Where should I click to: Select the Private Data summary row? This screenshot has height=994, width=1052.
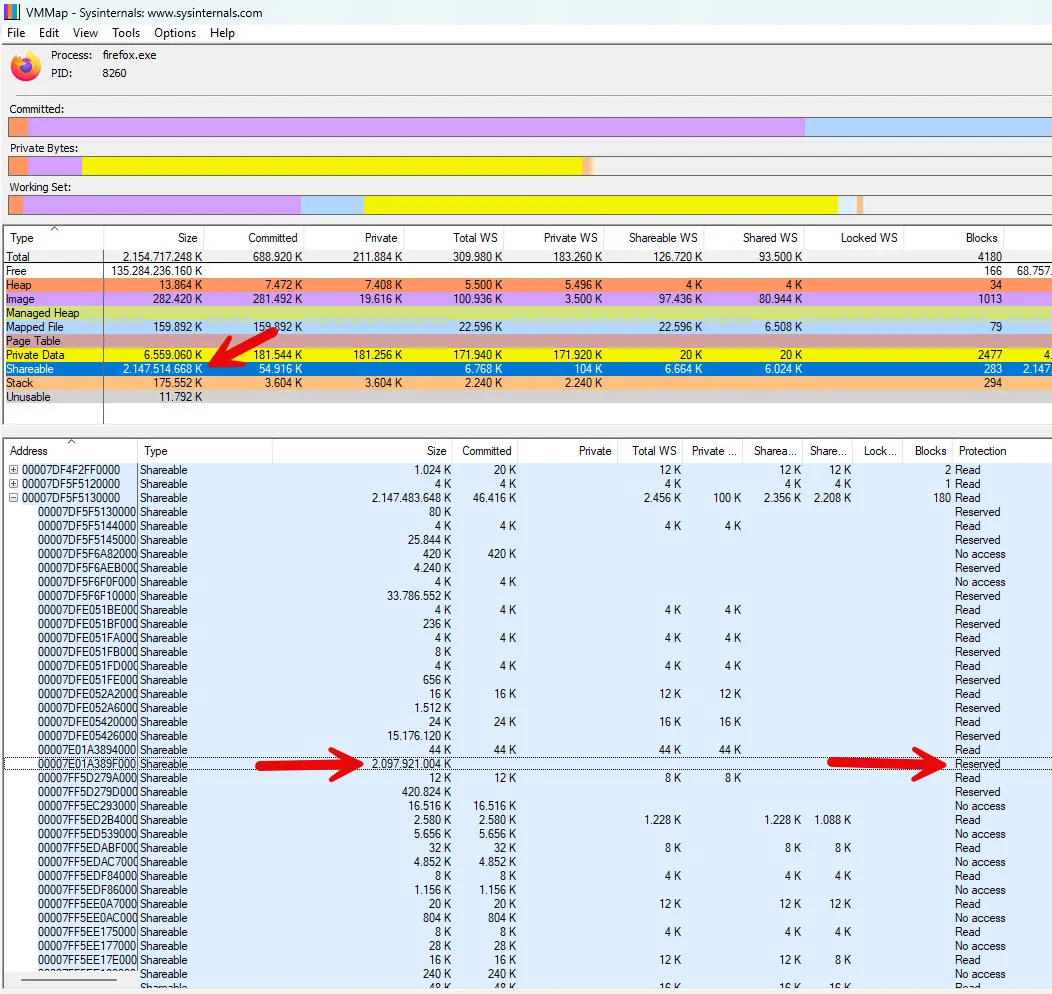[x=528, y=355]
